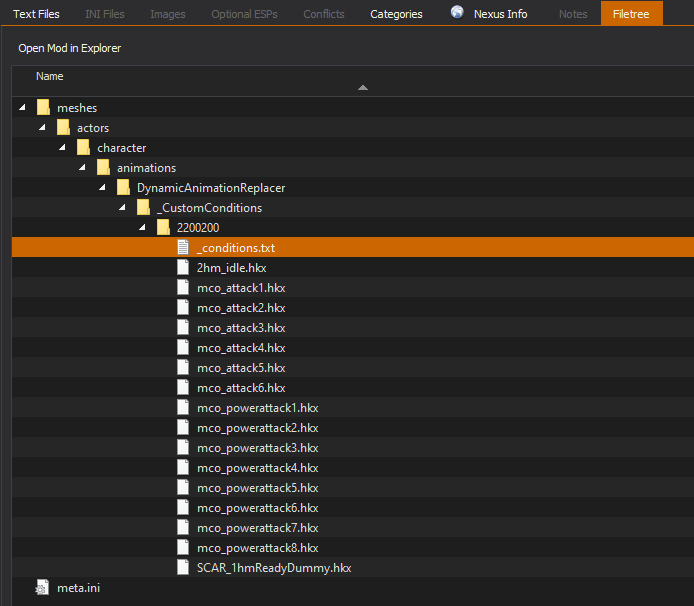Click the meshes folder icon
Viewport: 694px width, 606px height.
pyautogui.click(x=43, y=108)
